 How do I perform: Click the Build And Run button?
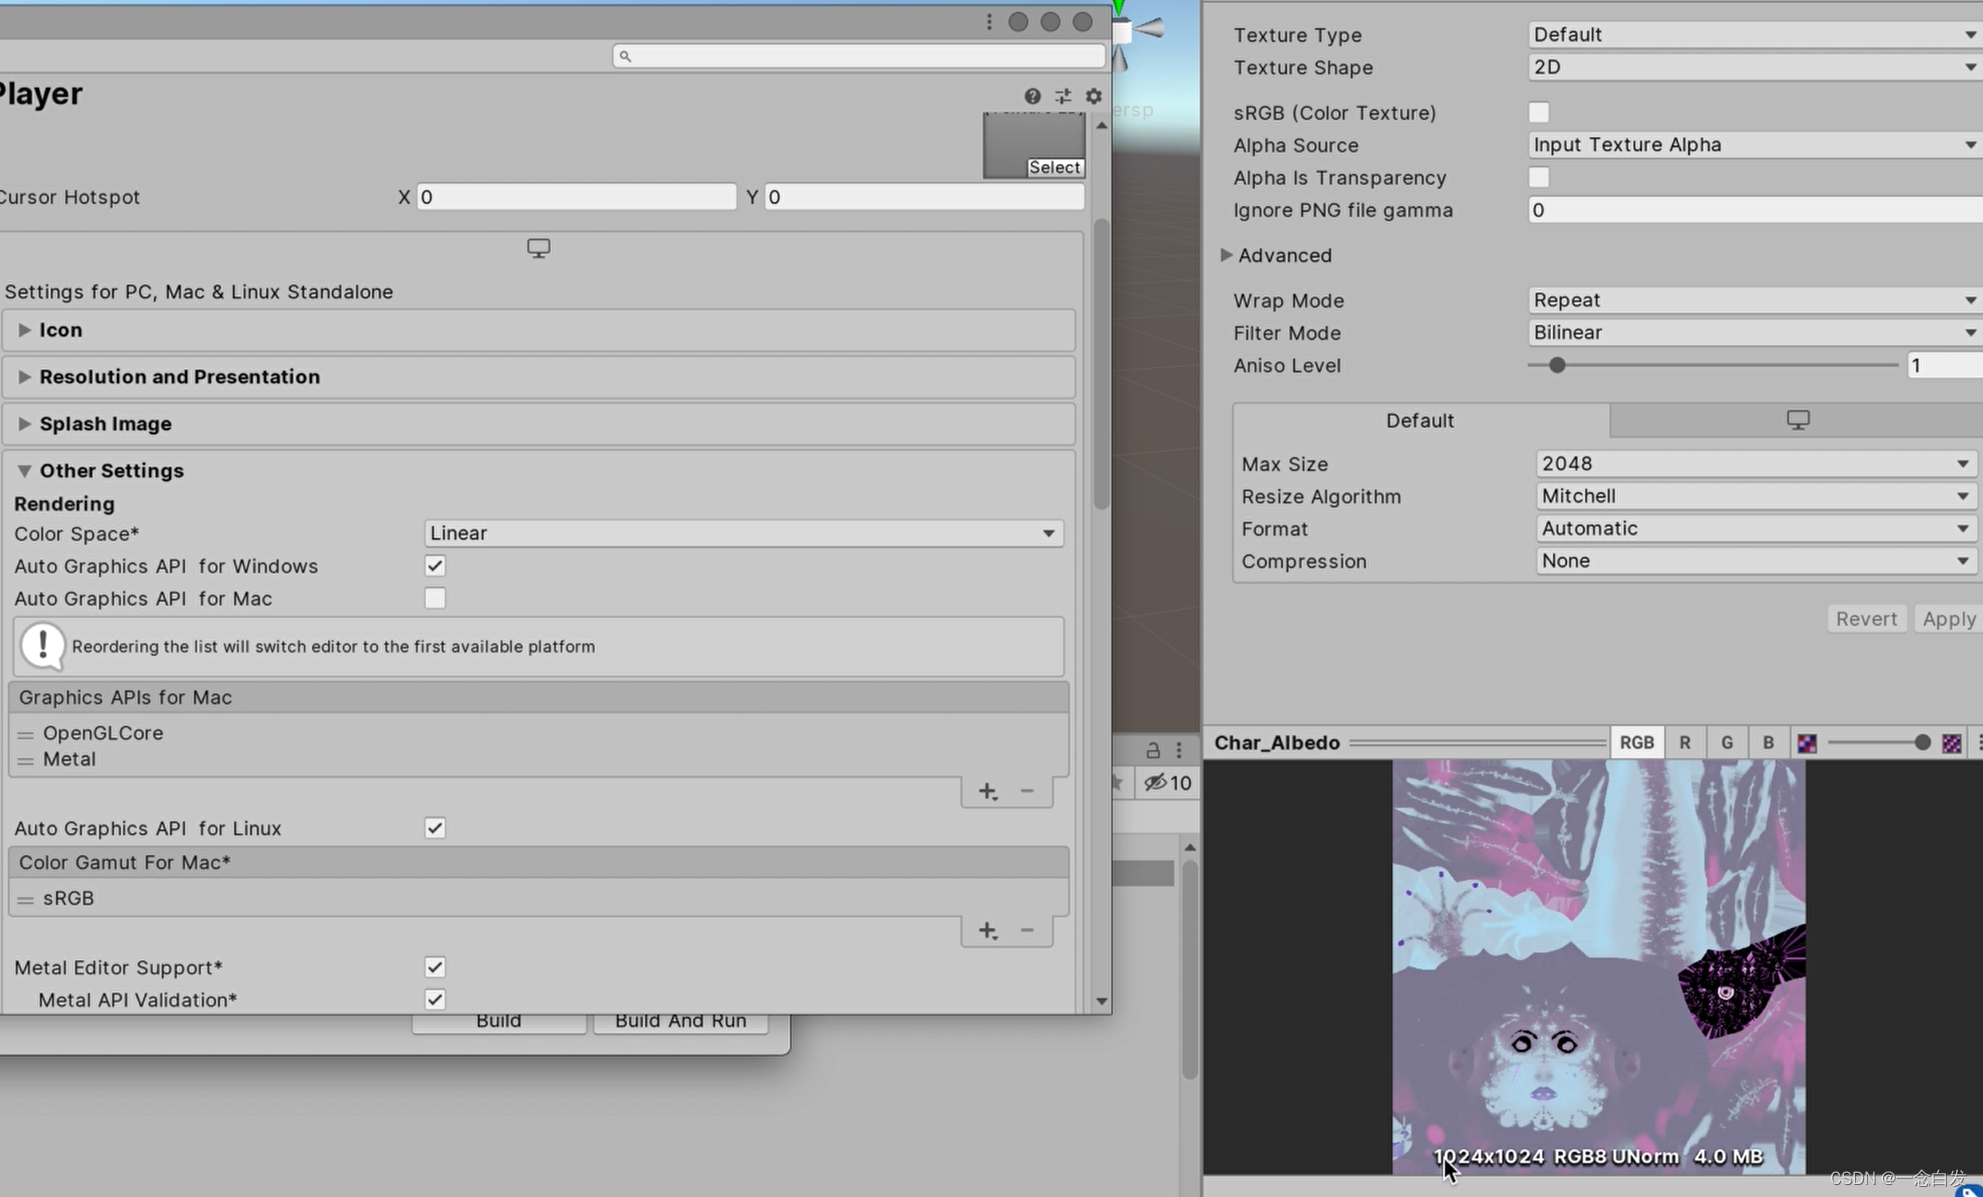tap(680, 1021)
